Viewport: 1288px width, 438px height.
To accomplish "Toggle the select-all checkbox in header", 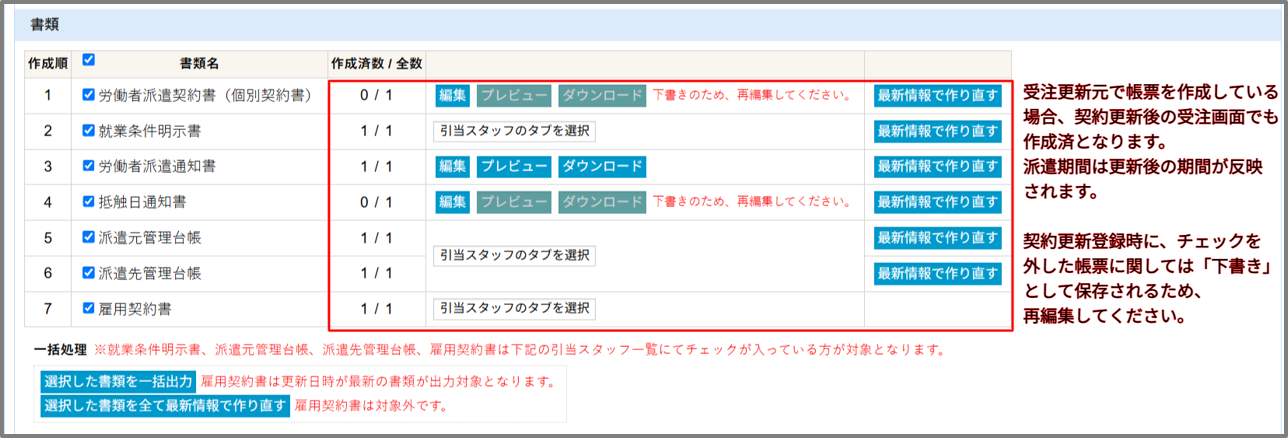I will [89, 59].
